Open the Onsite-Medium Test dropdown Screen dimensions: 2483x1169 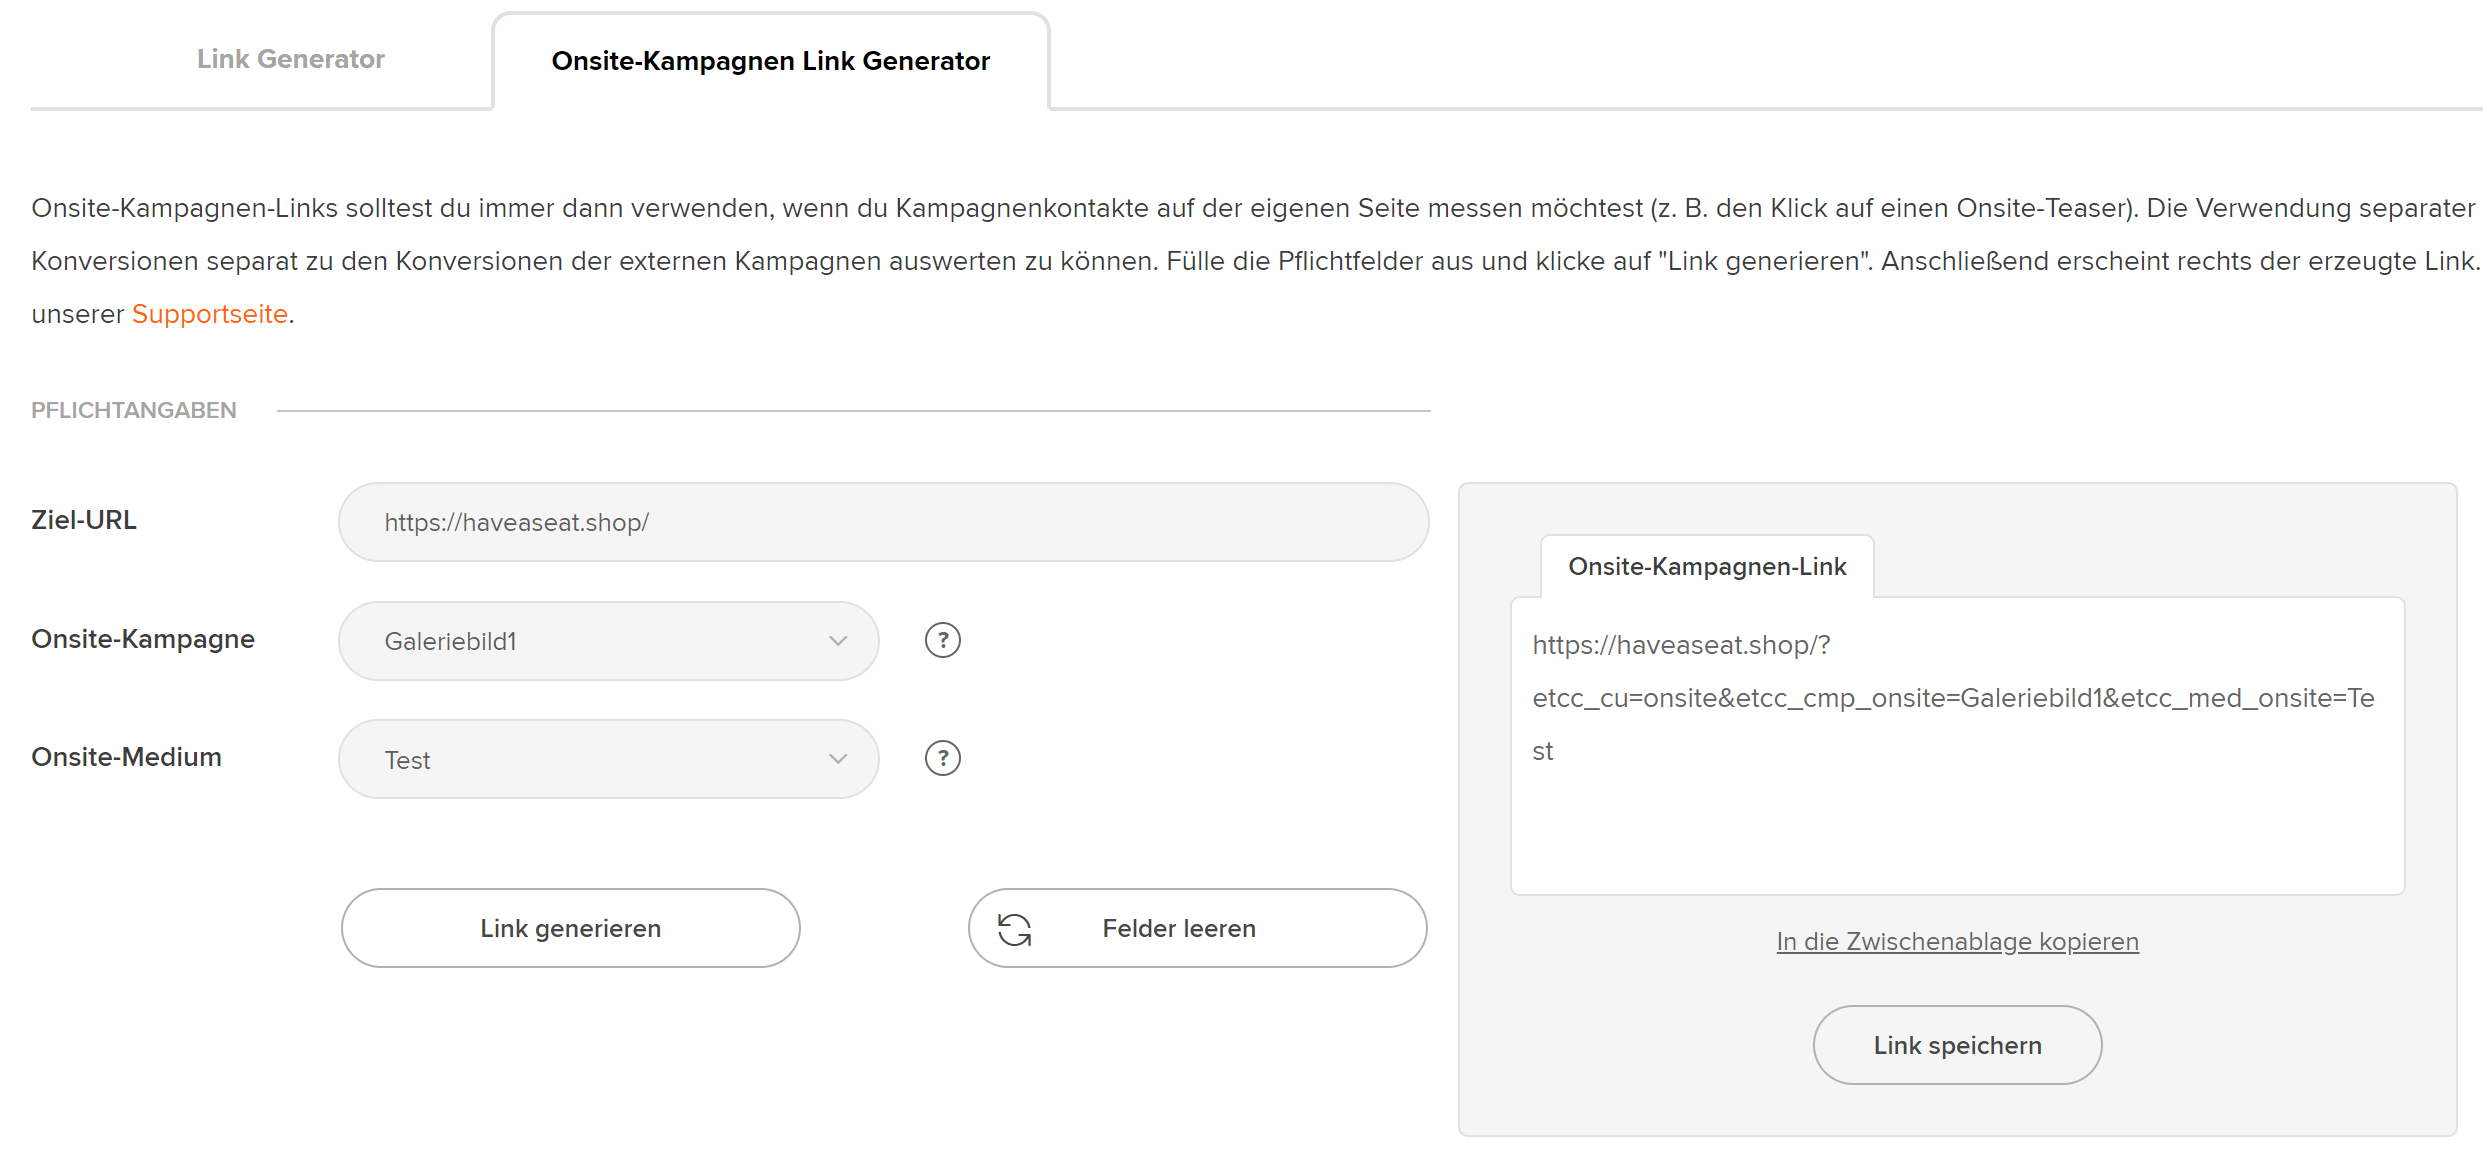(608, 759)
